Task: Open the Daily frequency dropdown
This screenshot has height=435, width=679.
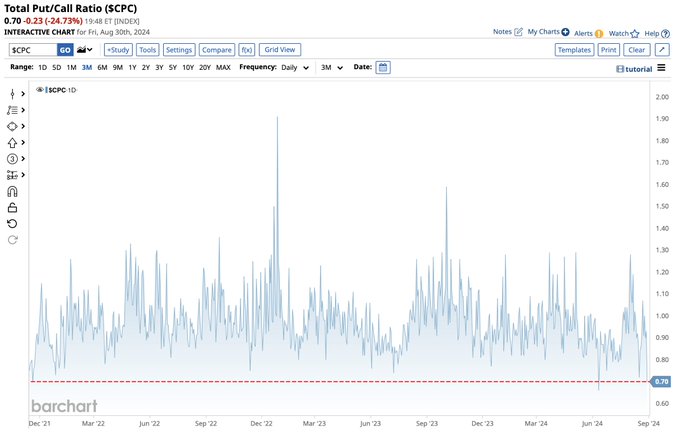Action: [295, 68]
